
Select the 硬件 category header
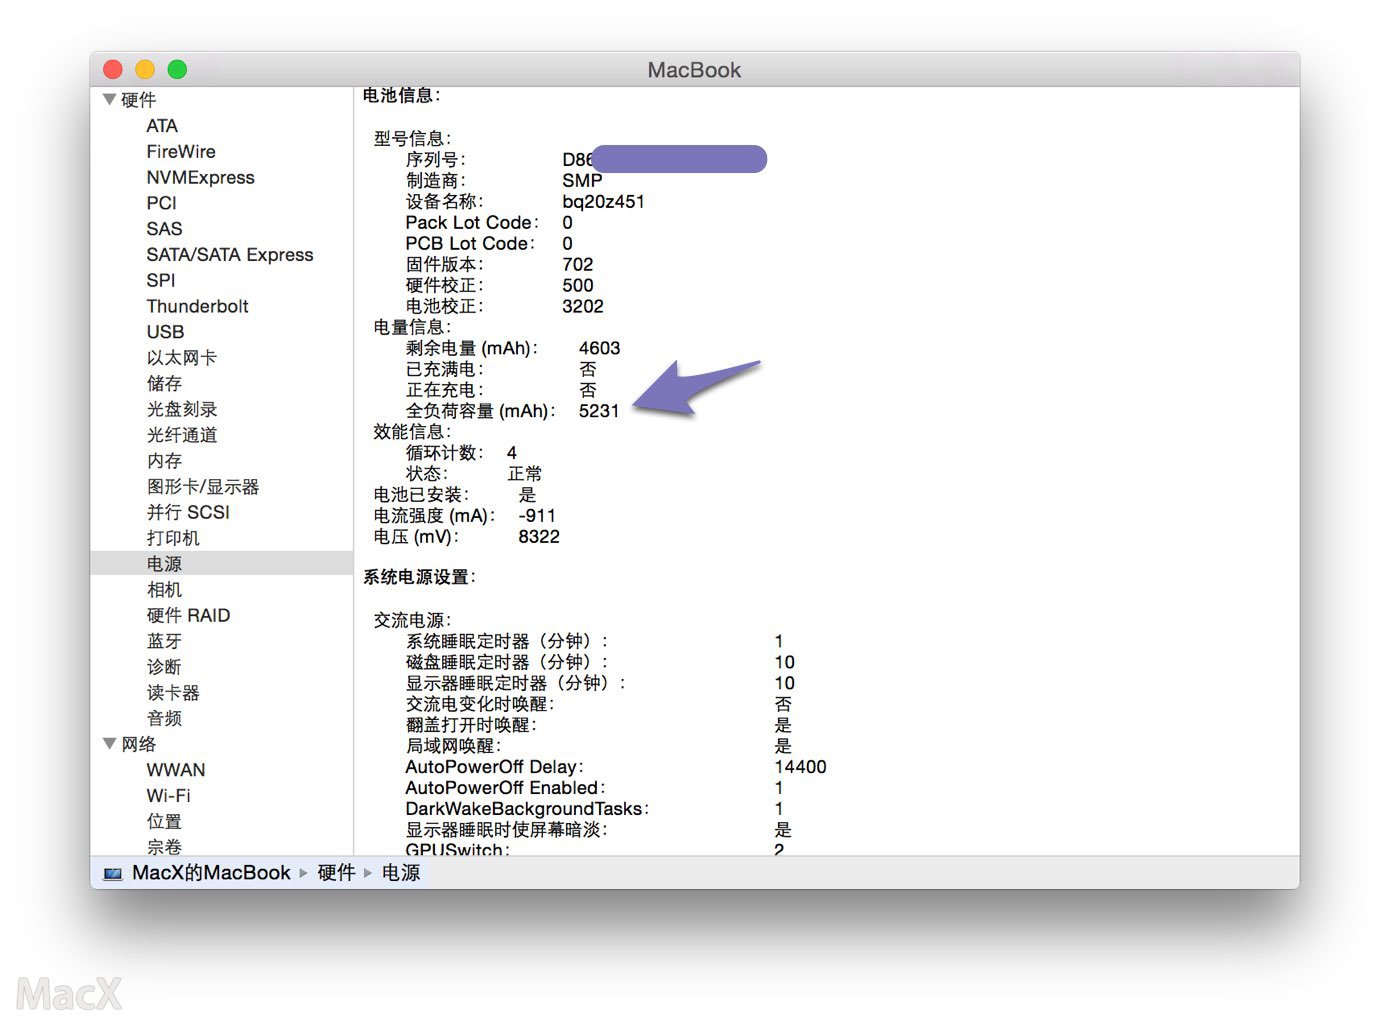click(139, 100)
